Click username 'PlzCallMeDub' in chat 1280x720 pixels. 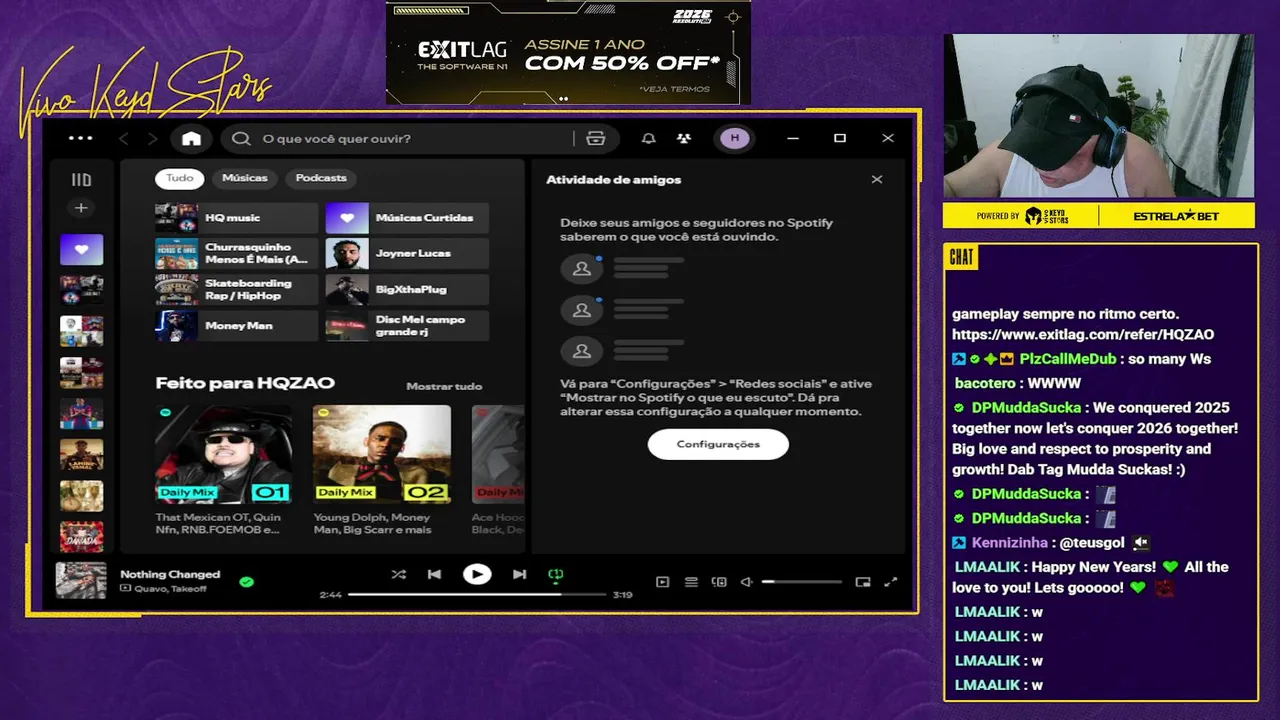[x=1066, y=359]
